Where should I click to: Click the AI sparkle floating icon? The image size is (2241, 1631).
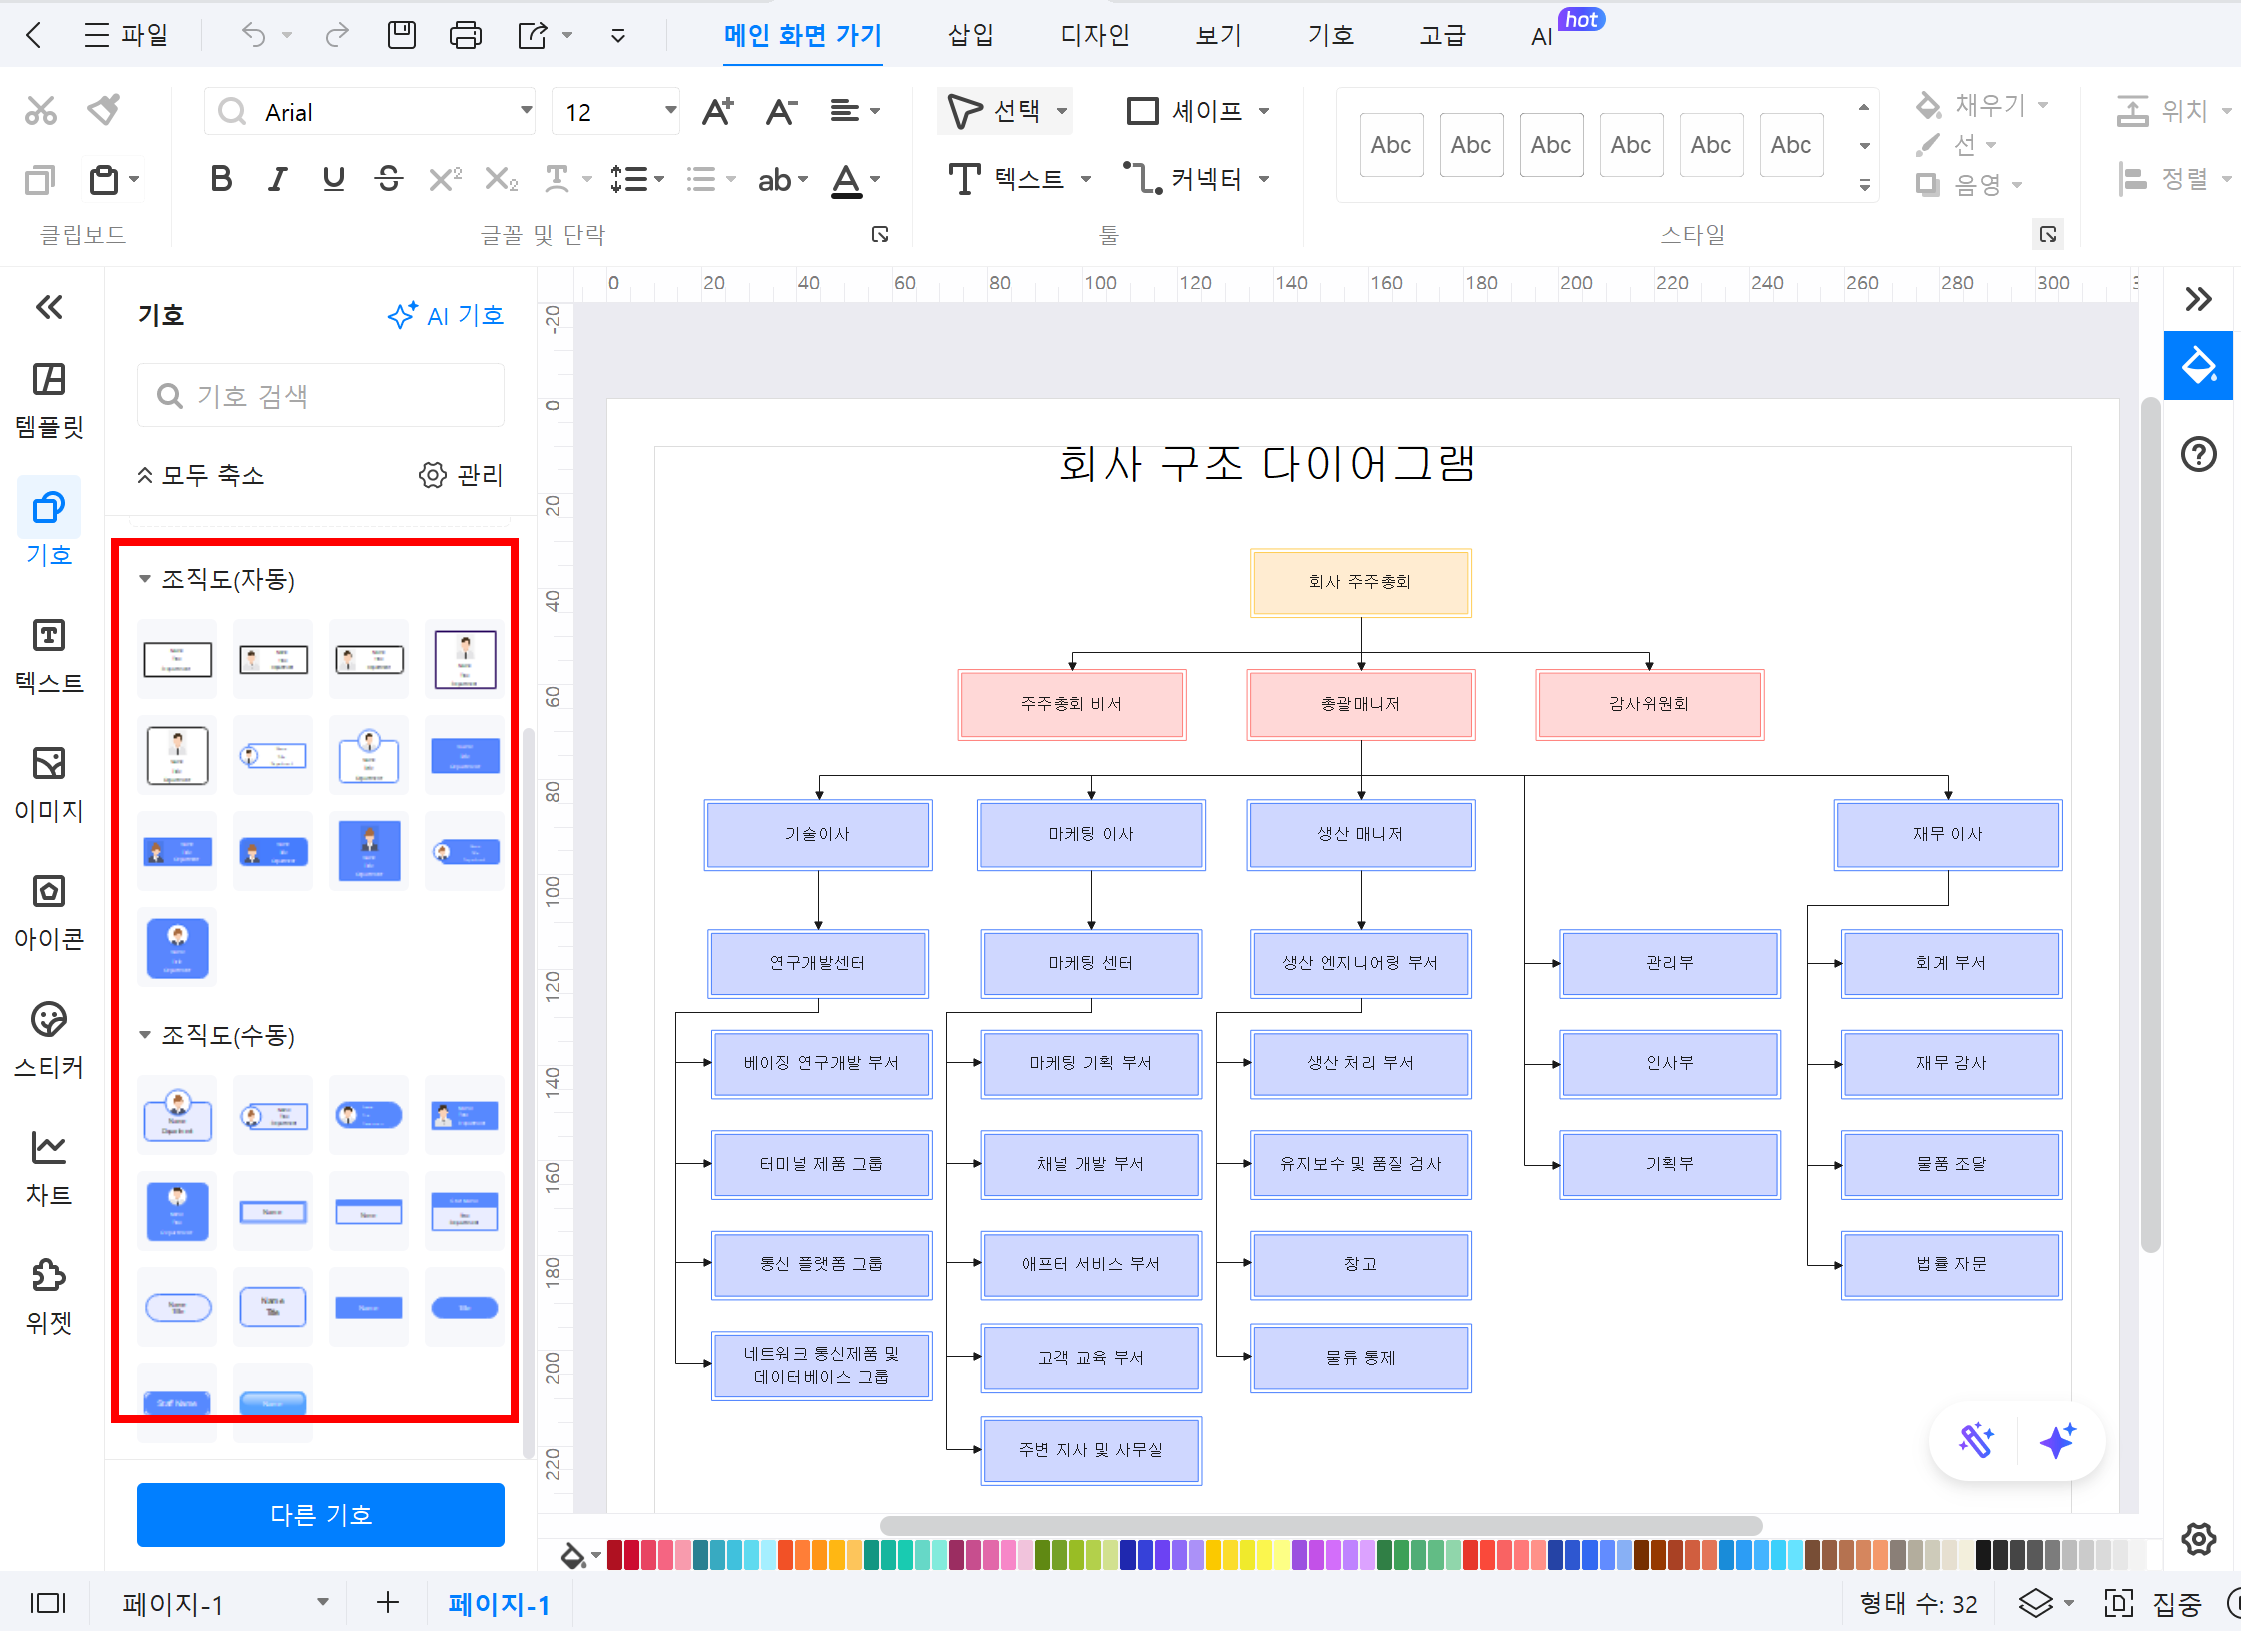coord(2058,1441)
